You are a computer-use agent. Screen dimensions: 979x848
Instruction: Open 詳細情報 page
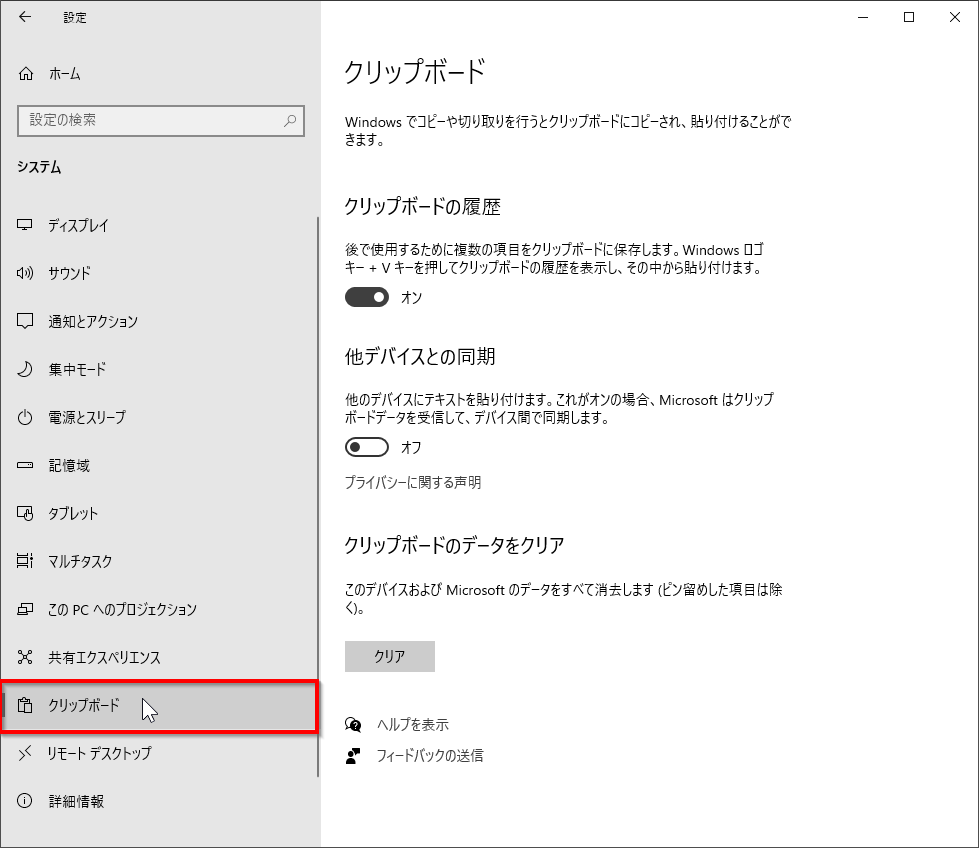point(159,801)
